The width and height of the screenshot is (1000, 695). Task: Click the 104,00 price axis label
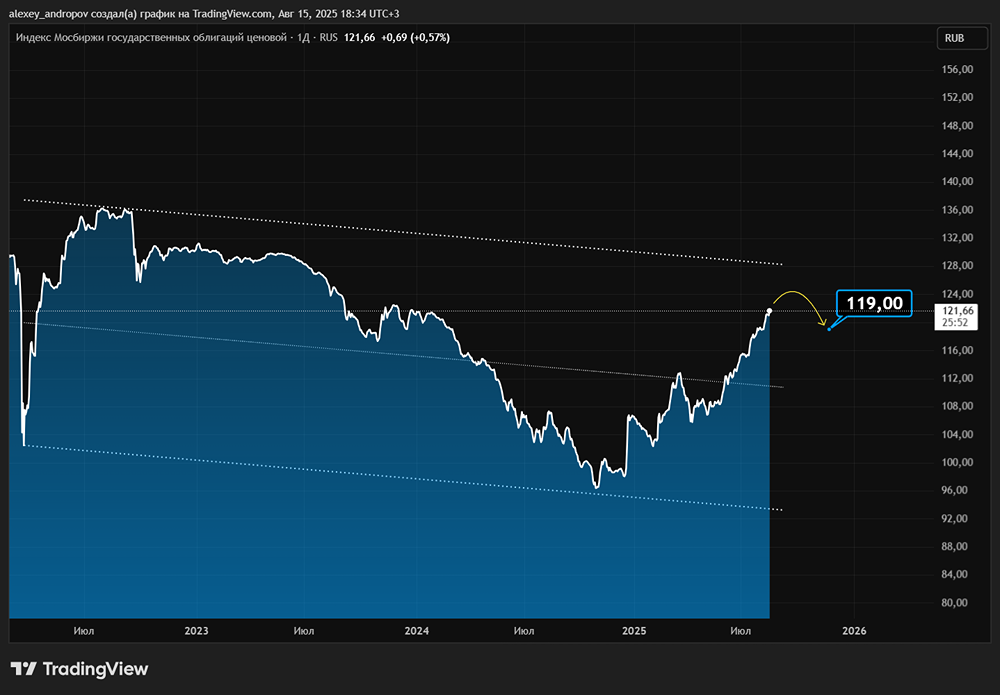tap(957, 434)
